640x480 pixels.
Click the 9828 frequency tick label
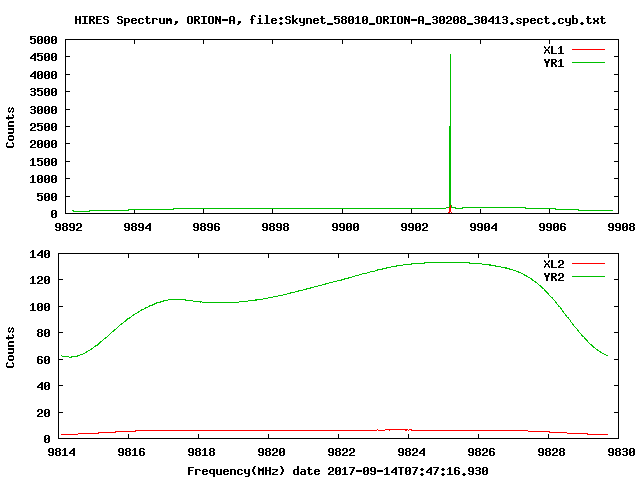pyautogui.click(x=551, y=452)
